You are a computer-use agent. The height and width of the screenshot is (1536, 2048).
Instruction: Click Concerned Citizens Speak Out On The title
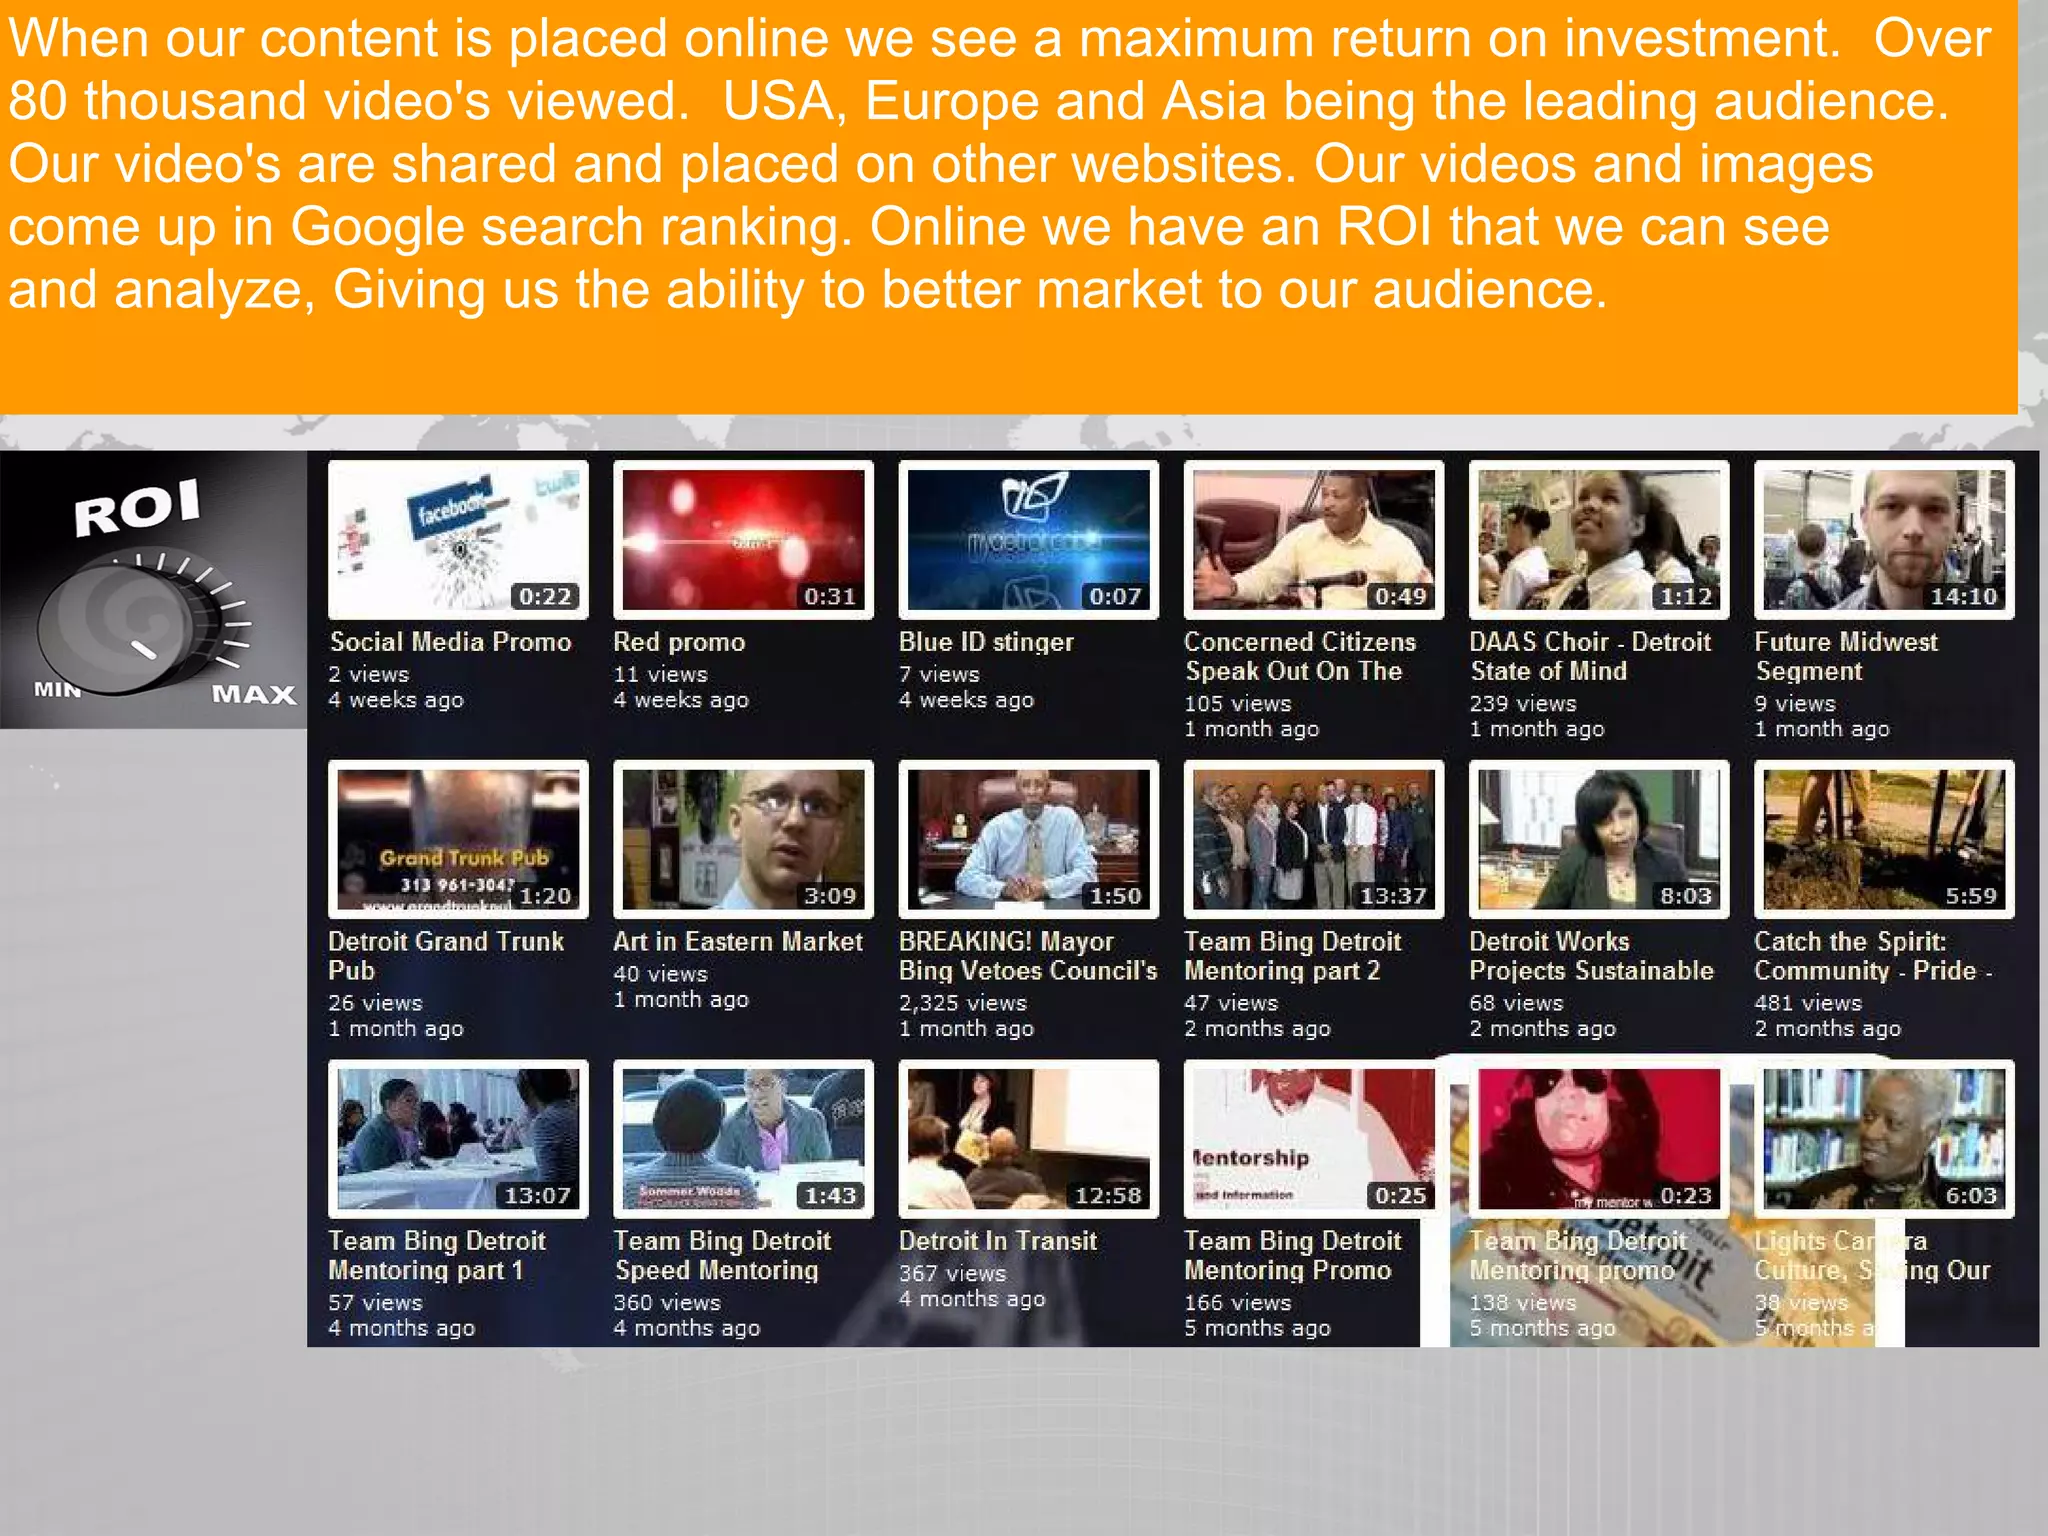(x=1300, y=656)
